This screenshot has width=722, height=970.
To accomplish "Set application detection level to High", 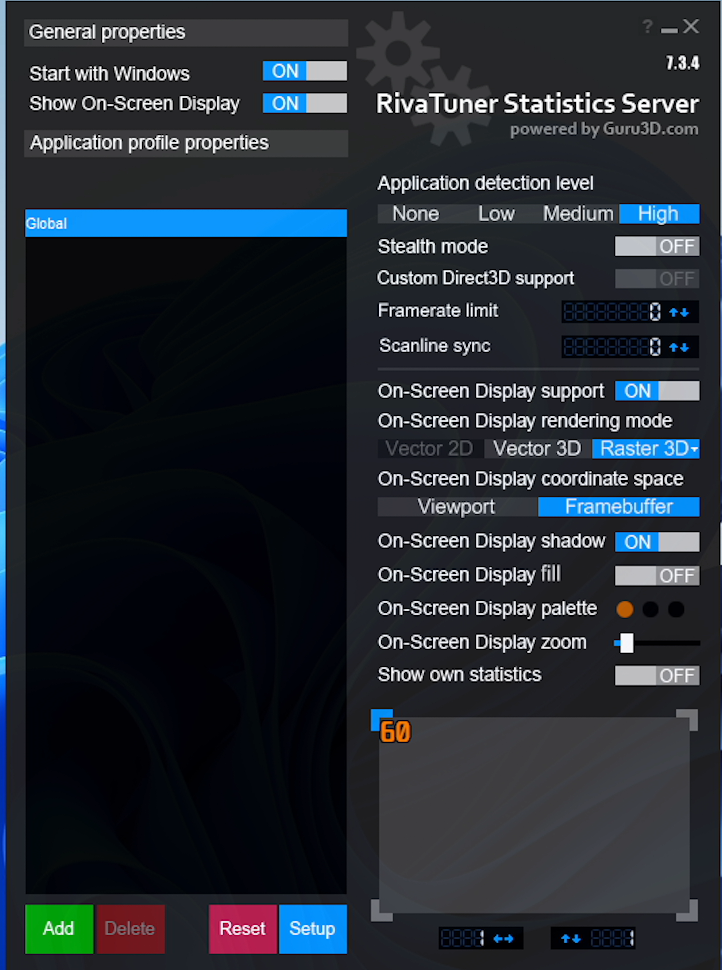I will click(x=659, y=214).
